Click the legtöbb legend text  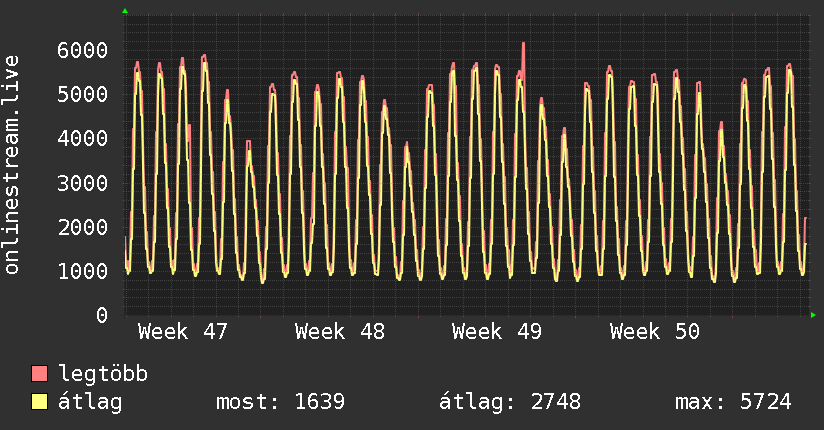click(x=103, y=375)
